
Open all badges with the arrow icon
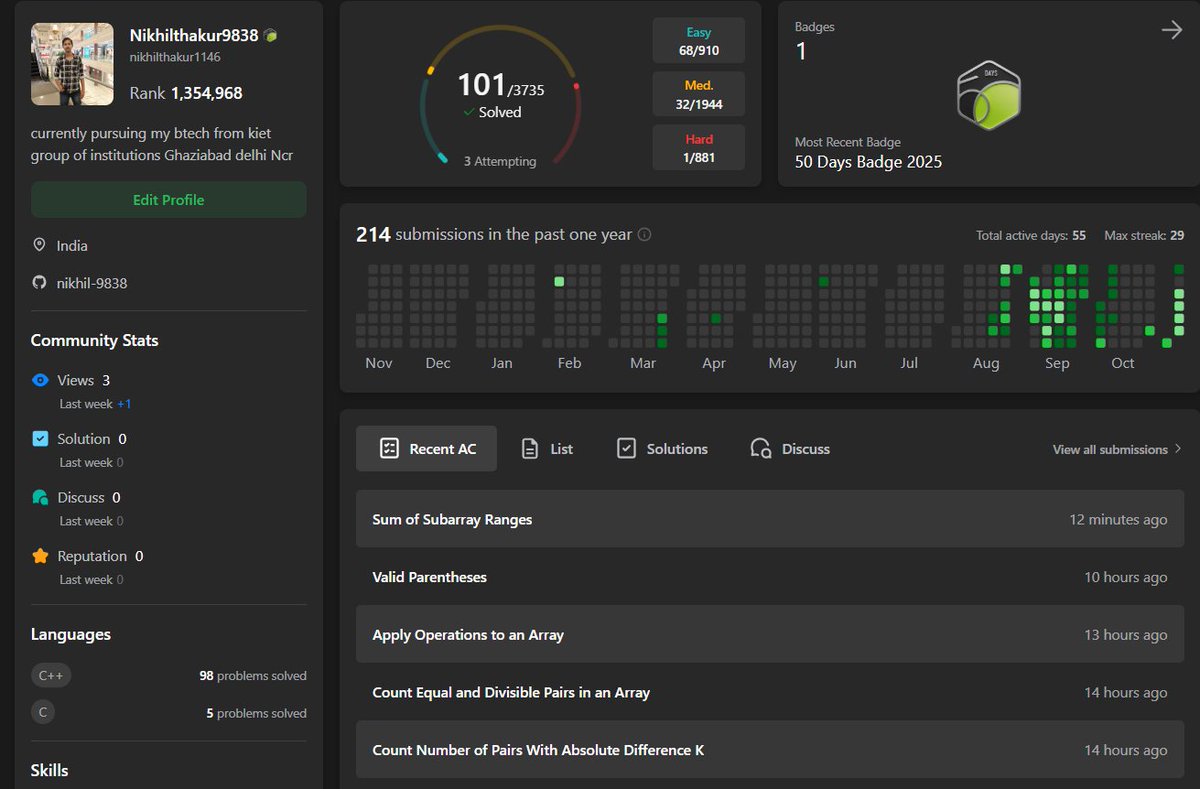point(1171,30)
